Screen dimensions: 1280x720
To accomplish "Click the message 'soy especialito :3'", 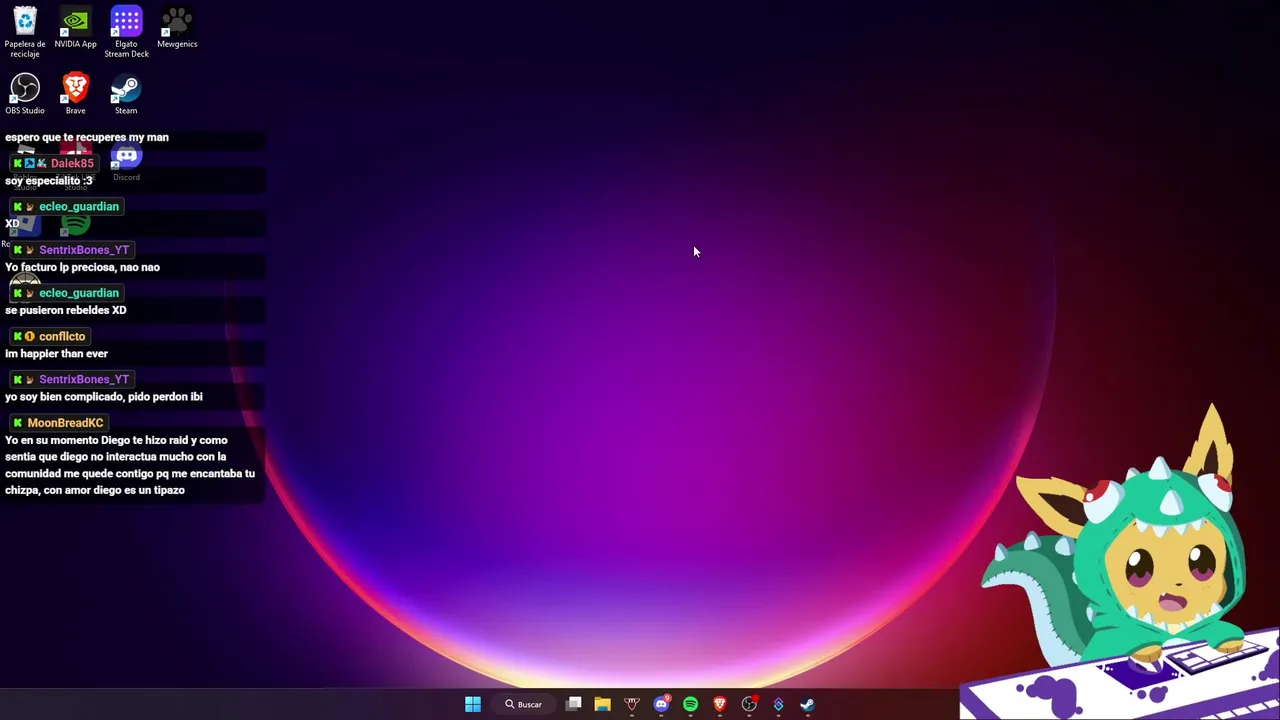I will 49,180.
